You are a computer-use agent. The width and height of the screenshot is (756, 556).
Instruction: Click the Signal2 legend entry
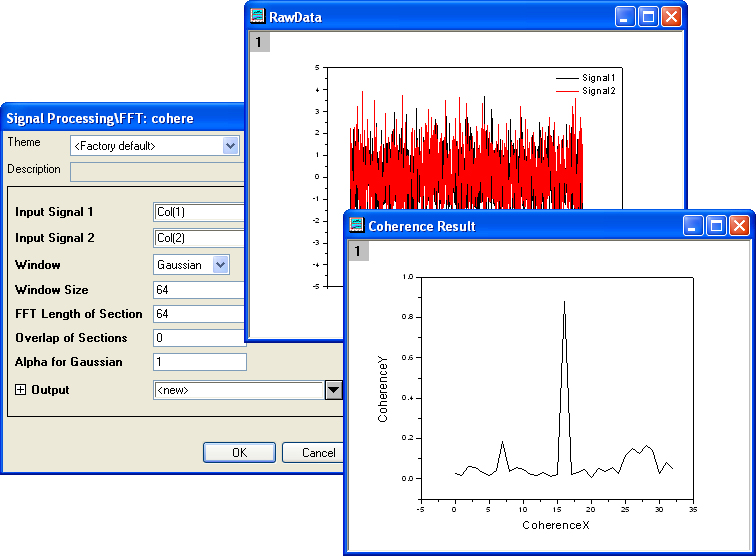(x=586, y=91)
